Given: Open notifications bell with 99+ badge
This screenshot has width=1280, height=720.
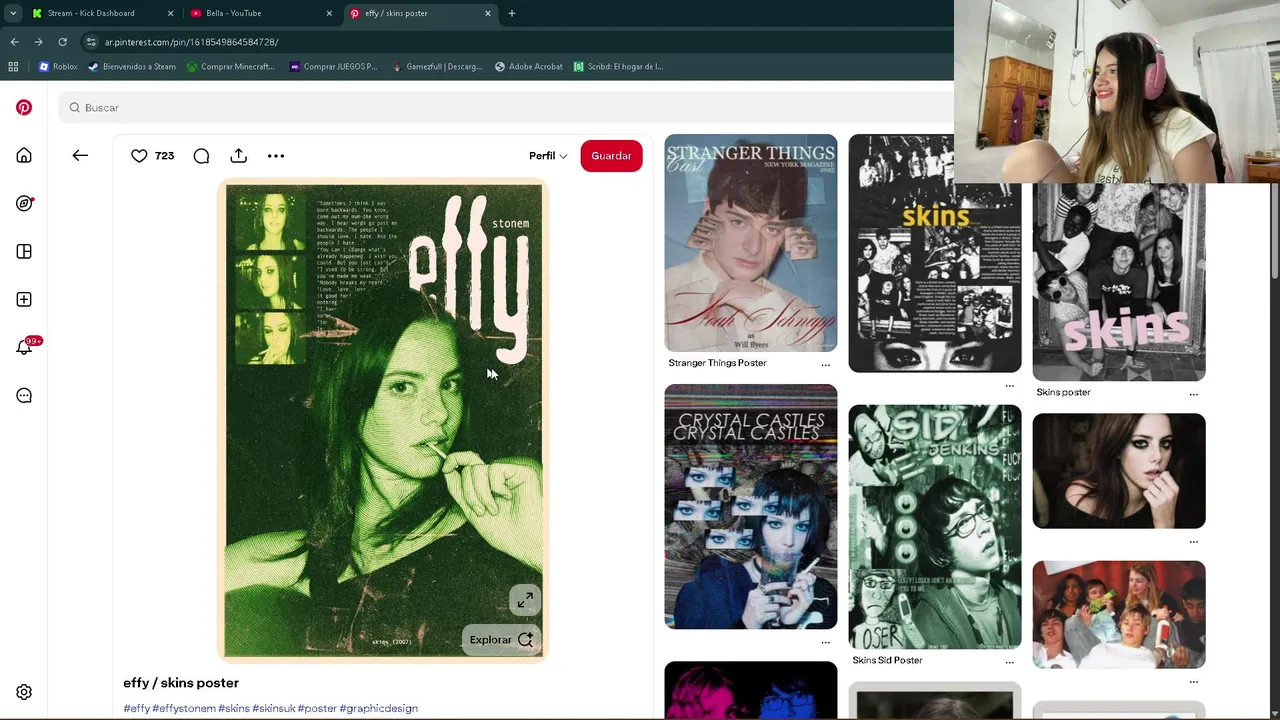Looking at the screenshot, I should click(24, 347).
